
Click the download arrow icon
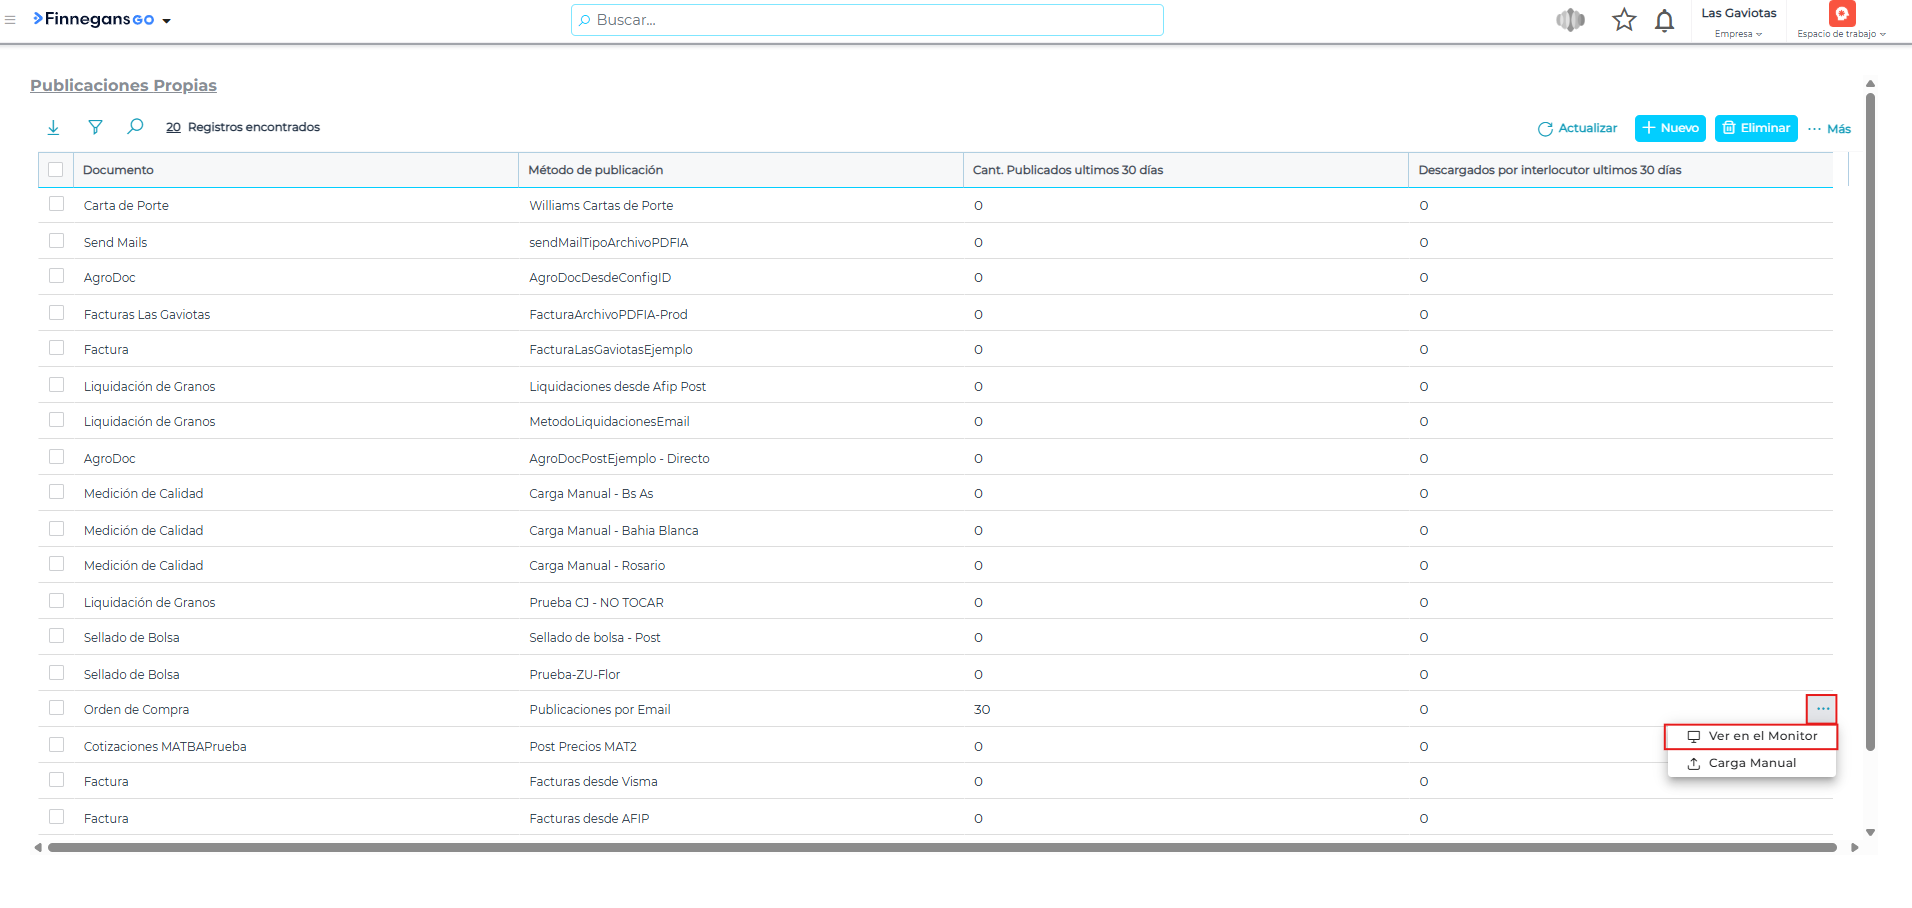54,127
